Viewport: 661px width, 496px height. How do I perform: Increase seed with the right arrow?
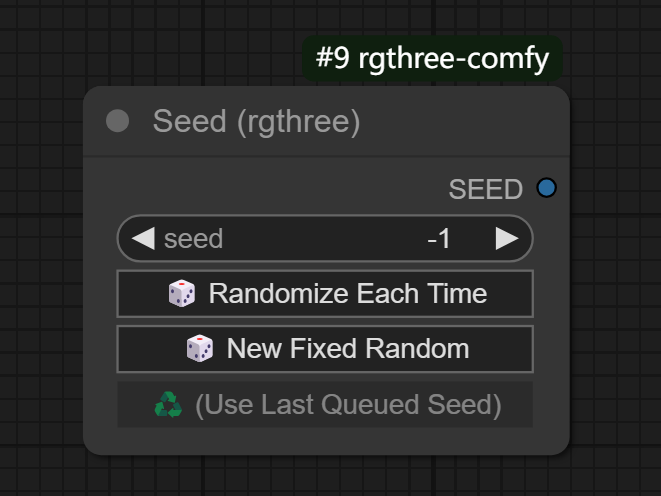pyautogui.click(x=507, y=239)
